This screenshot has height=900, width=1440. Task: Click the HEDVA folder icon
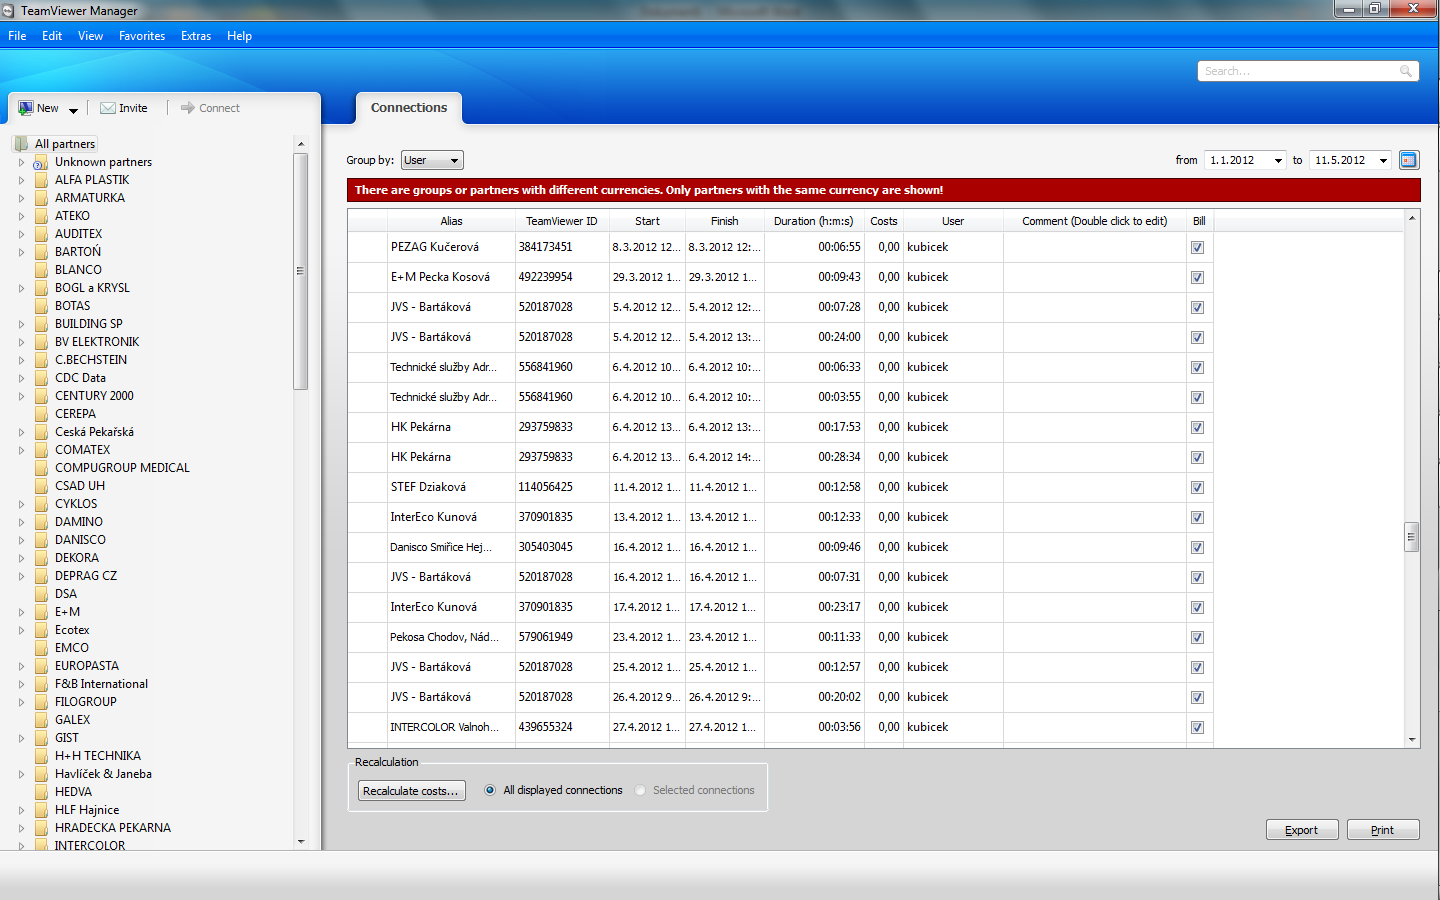coord(41,792)
